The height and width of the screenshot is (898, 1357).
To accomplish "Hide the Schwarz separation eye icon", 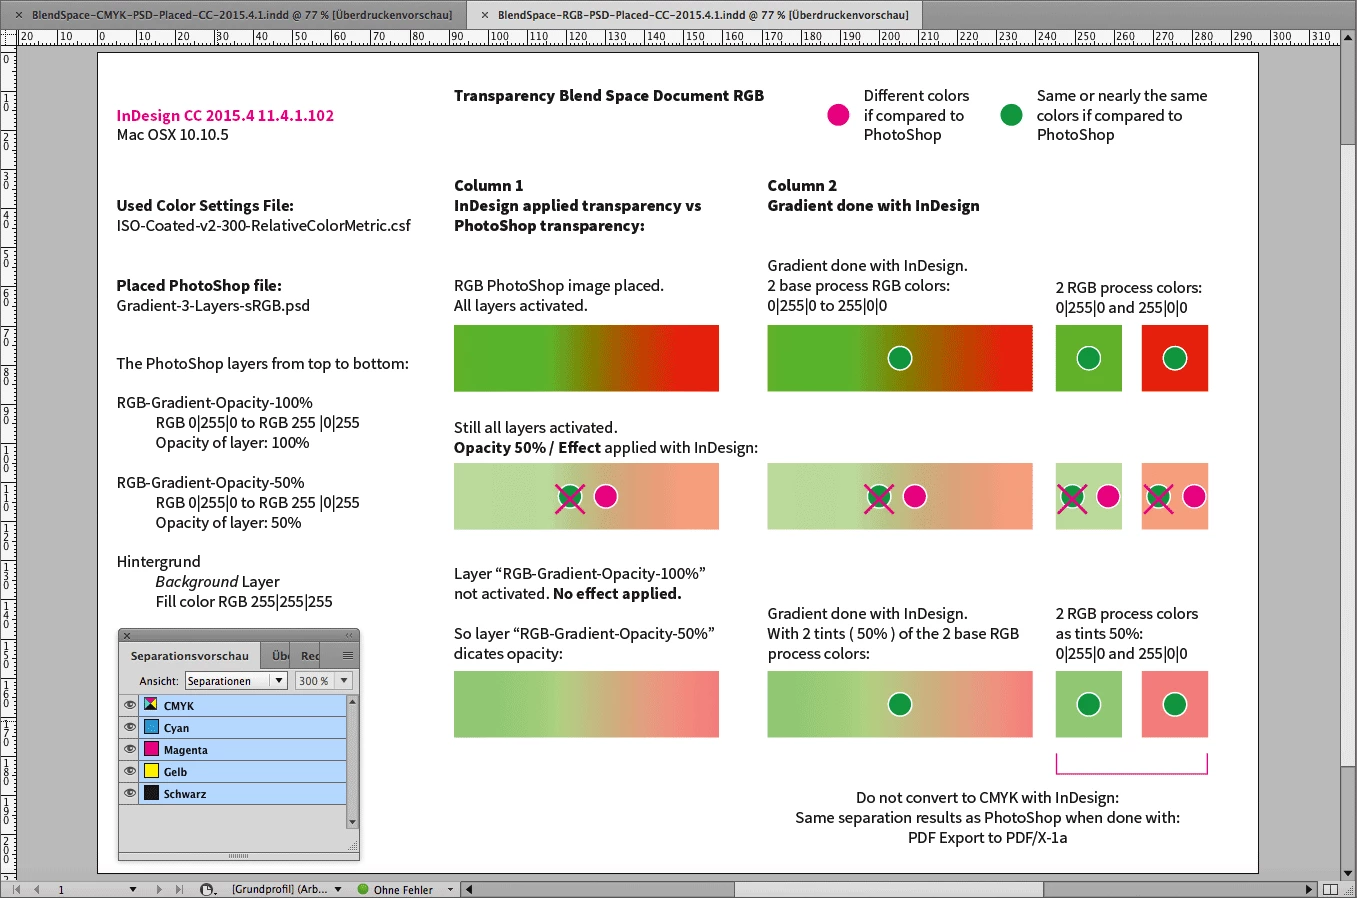I will [x=130, y=793].
